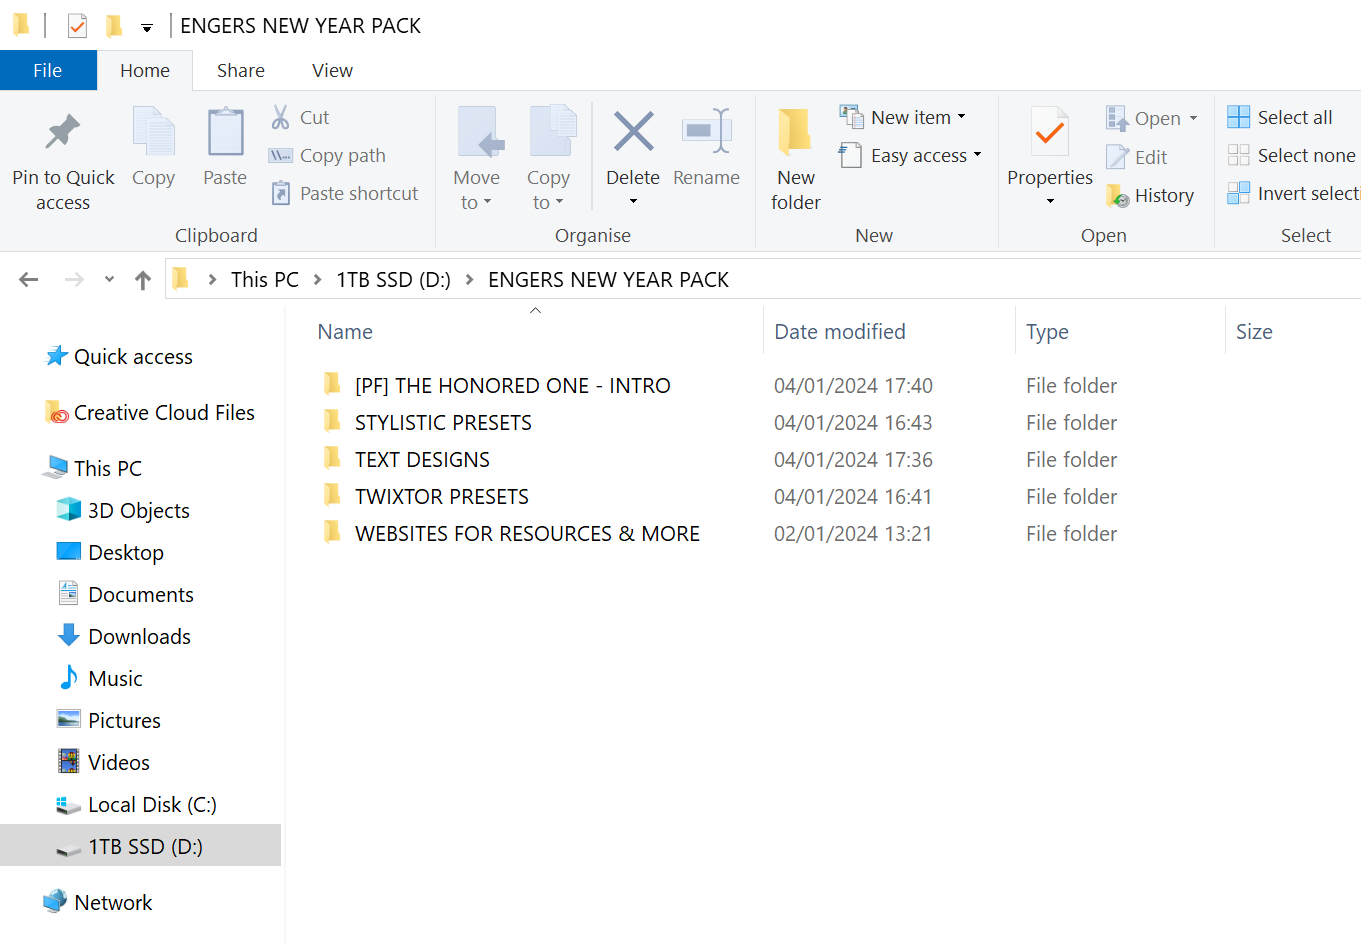Open the File menu tab
The image size is (1361, 945).
click(x=48, y=70)
